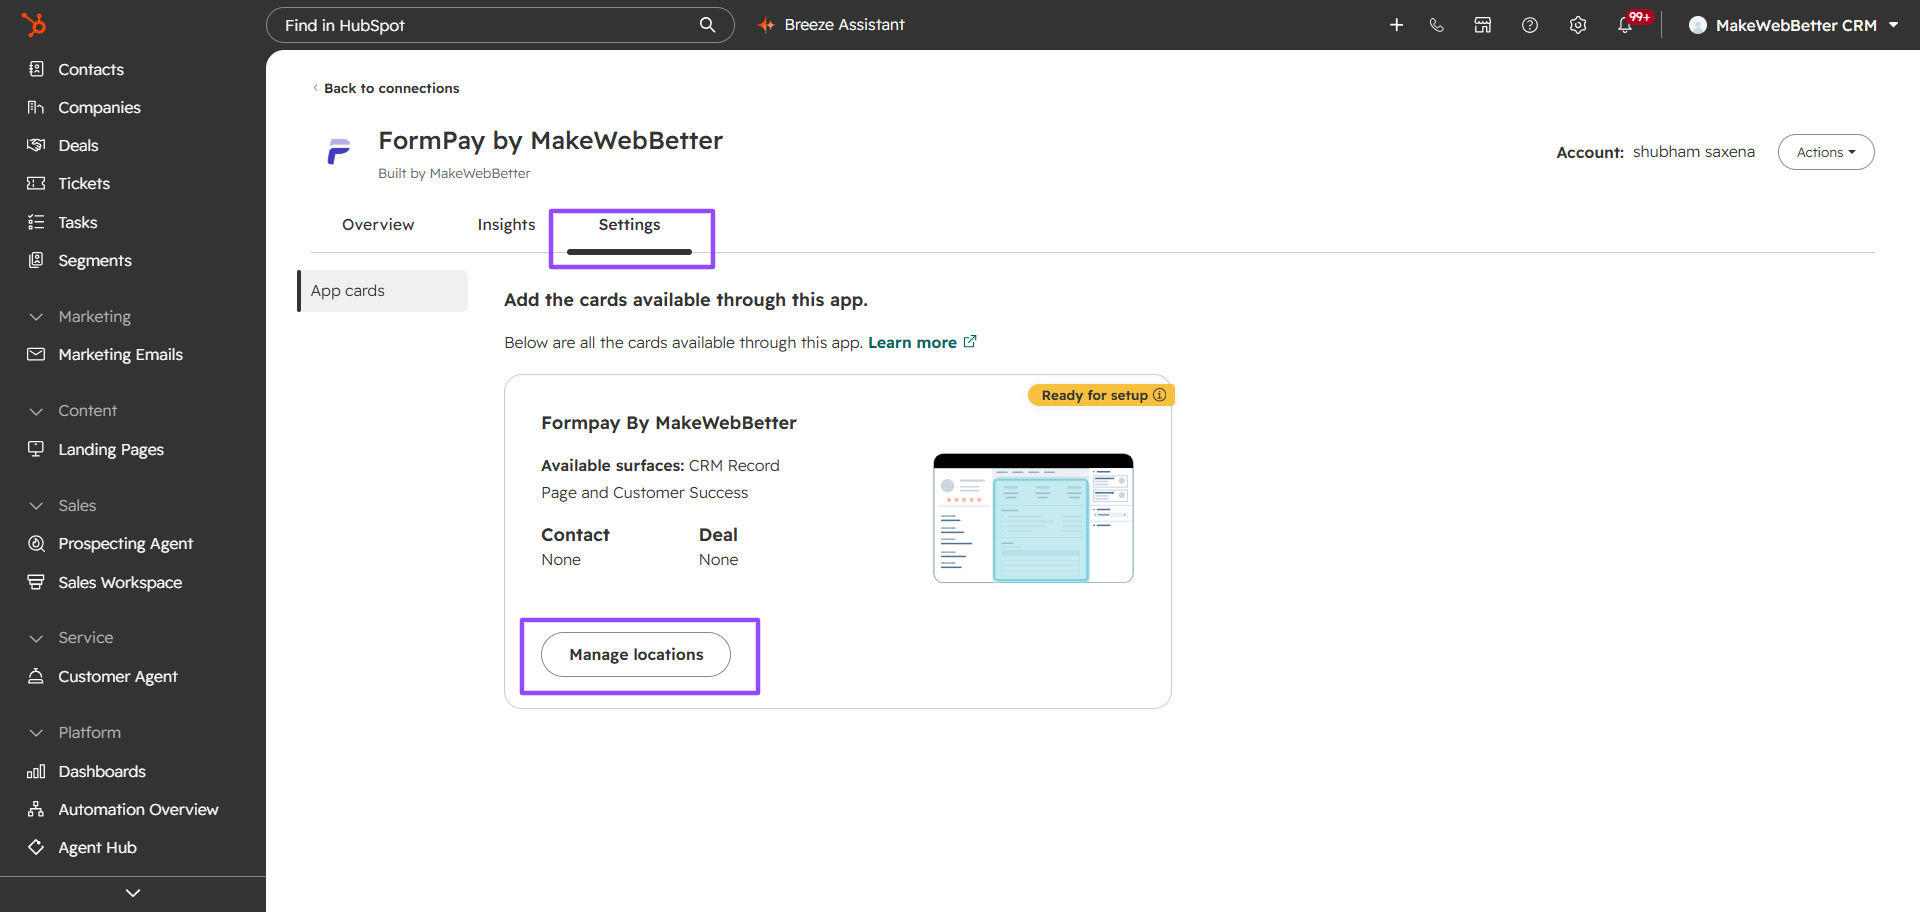1920x912 pixels.
Task: Open the settings gear icon in top bar
Action: (x=1578, y=25)
